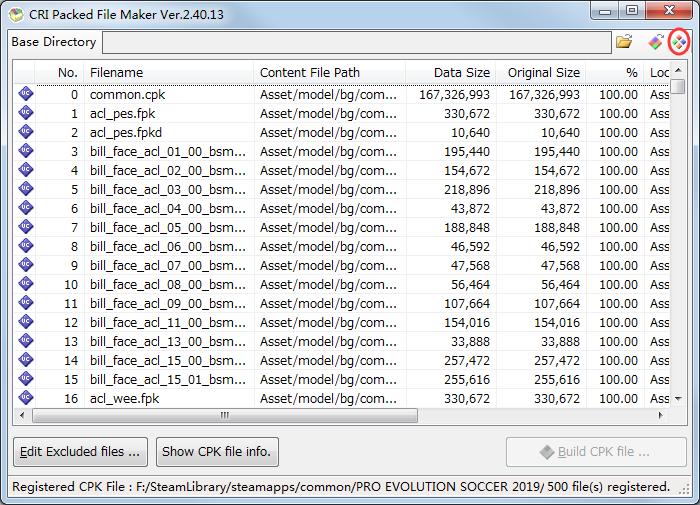Click the horizontal scrollbar right arrow
Image resolution: width=700 pixels, height=505 pixels.
pos(660,415)
